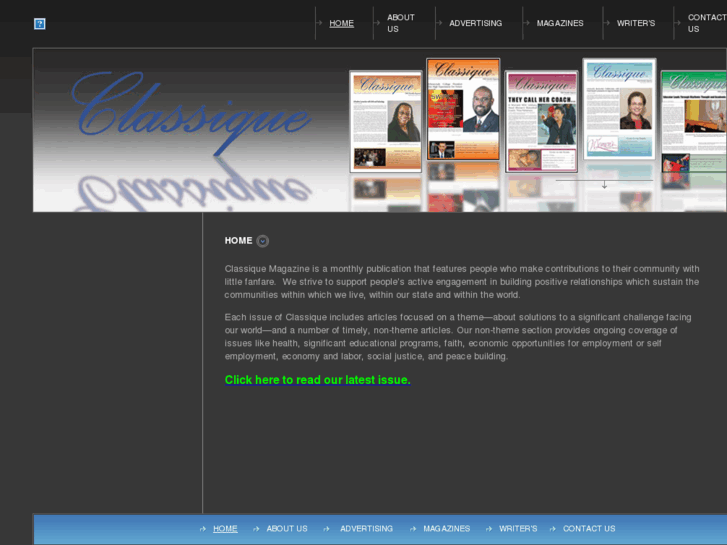Image resolution: width=727 pixels, height=545 pixels.
Task: Click the arrow icon before top CONTACT US
Action: 677,23
